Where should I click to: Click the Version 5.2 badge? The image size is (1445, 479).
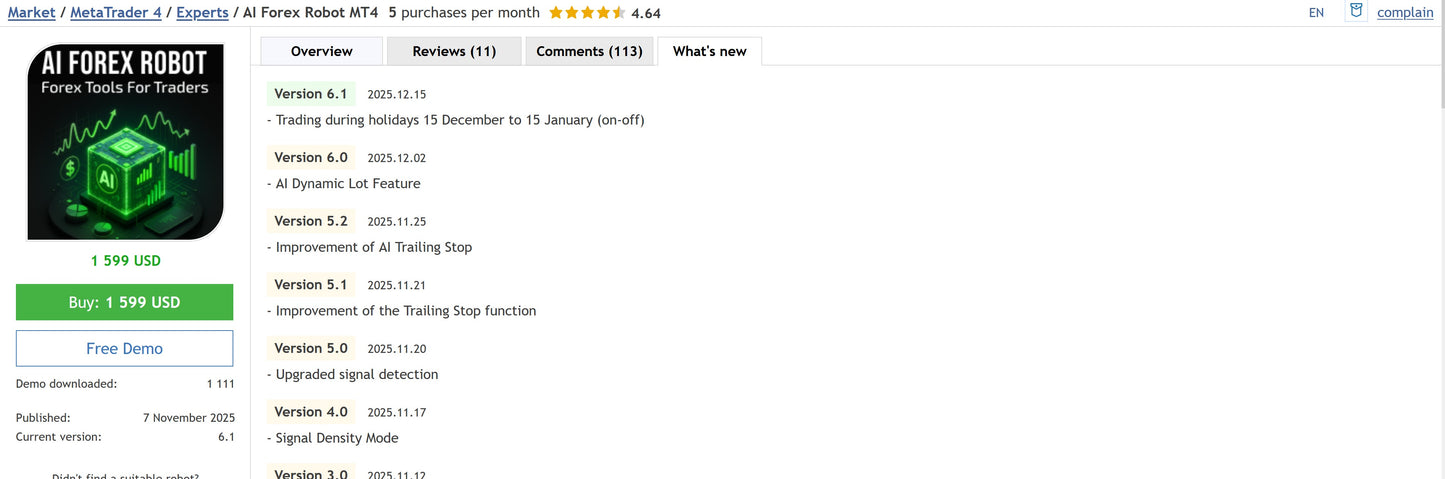coord(311,221)
